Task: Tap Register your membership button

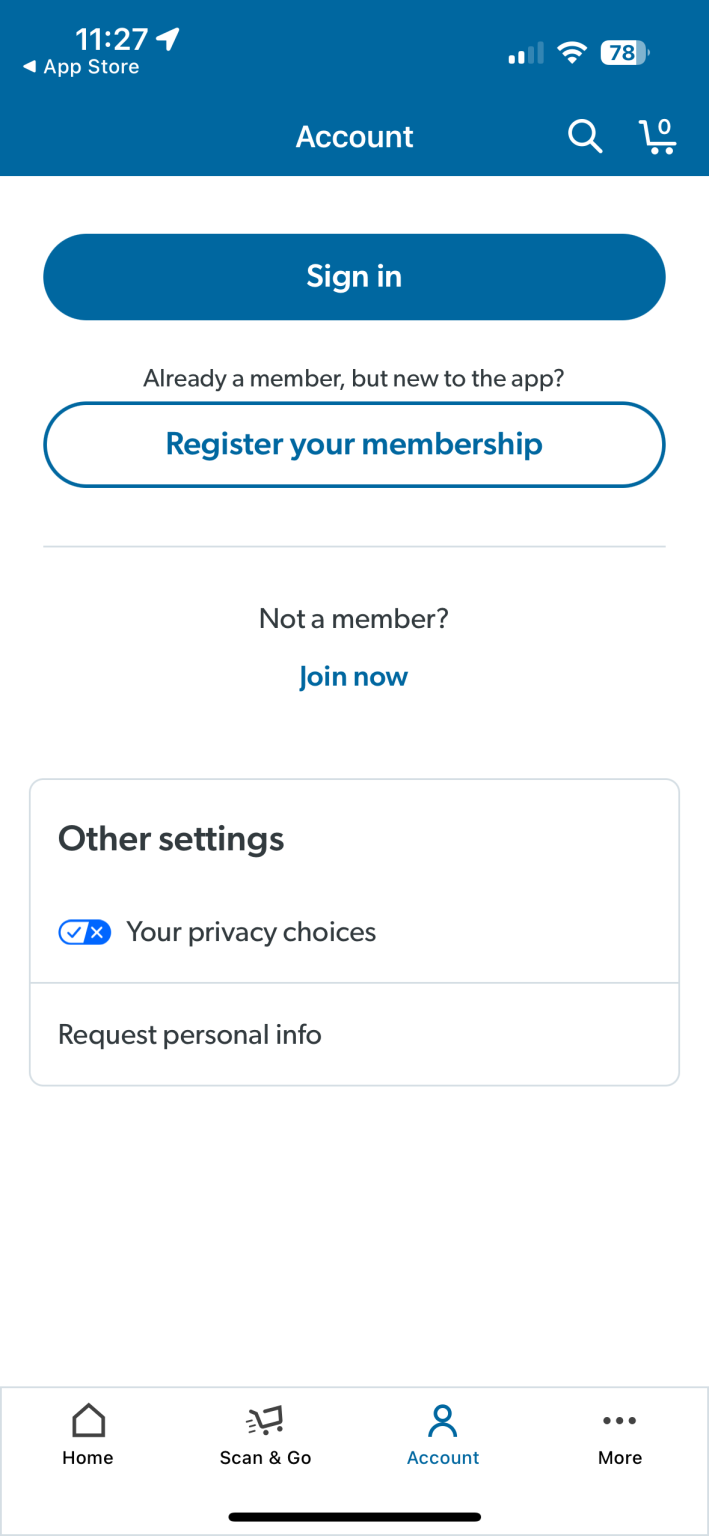Action: pos(354,444)
